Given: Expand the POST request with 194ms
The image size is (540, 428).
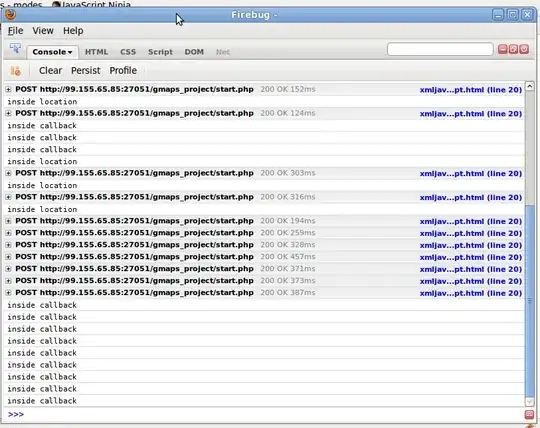Looking at the screenshot, I should [x=8, y=221].
